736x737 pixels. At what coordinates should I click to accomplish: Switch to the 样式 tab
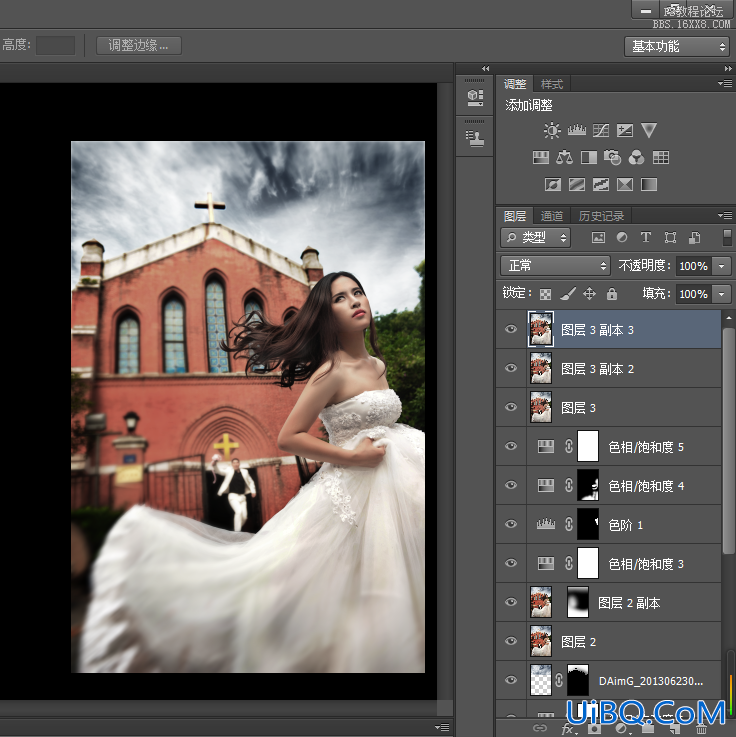coord(552,84)
